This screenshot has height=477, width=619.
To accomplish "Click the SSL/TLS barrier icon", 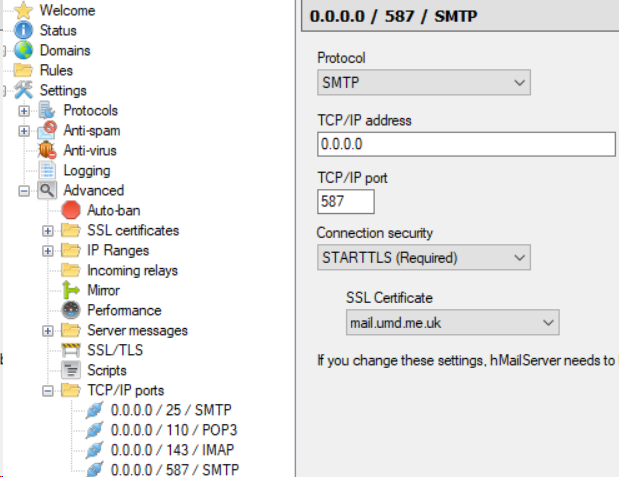I will click(71, 350).
